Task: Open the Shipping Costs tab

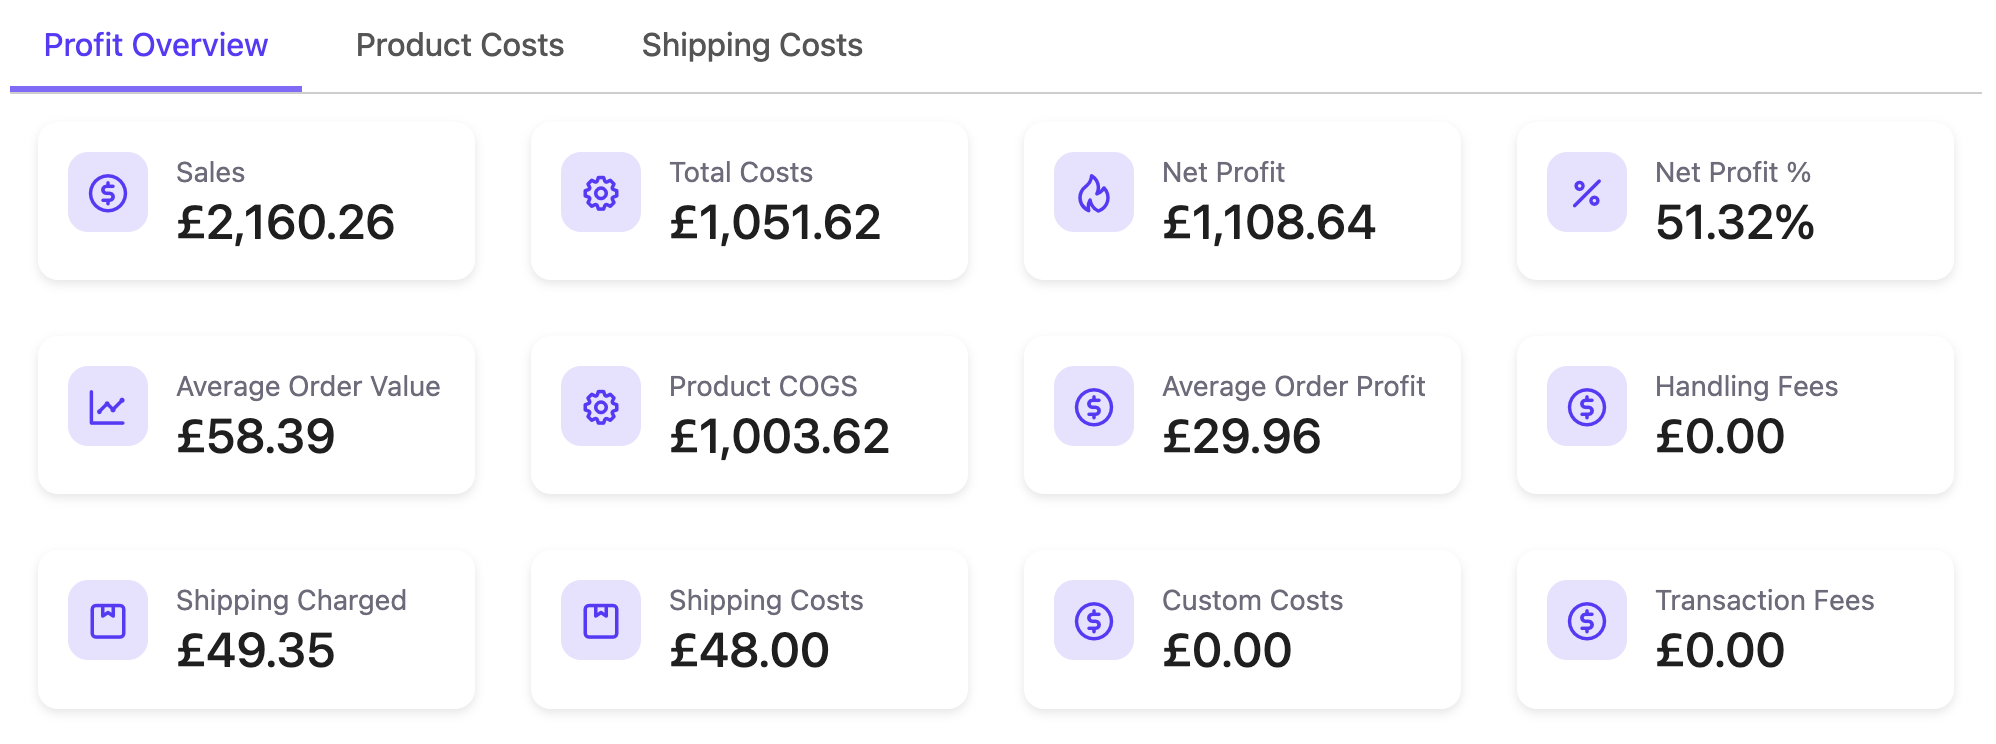Action: point(752,45)
